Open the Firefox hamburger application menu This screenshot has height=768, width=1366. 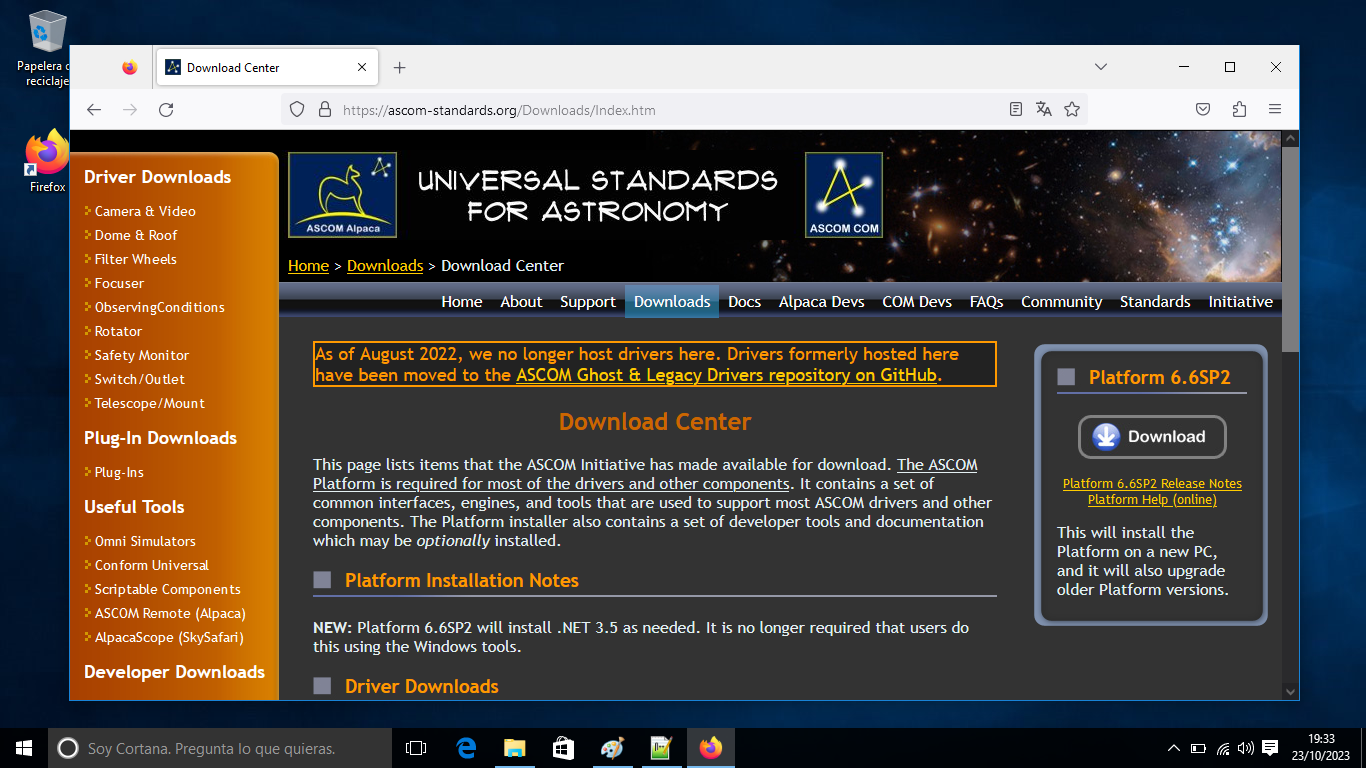(1275, 109)
